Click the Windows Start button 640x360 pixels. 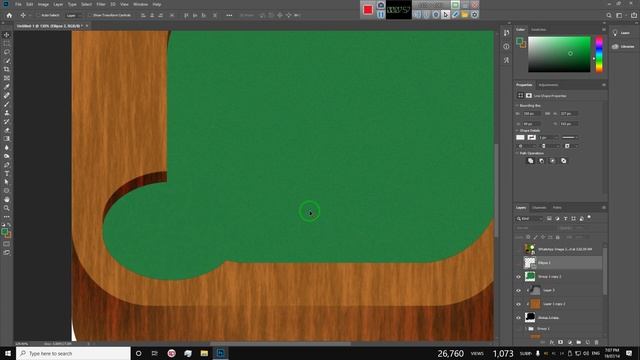8,353
